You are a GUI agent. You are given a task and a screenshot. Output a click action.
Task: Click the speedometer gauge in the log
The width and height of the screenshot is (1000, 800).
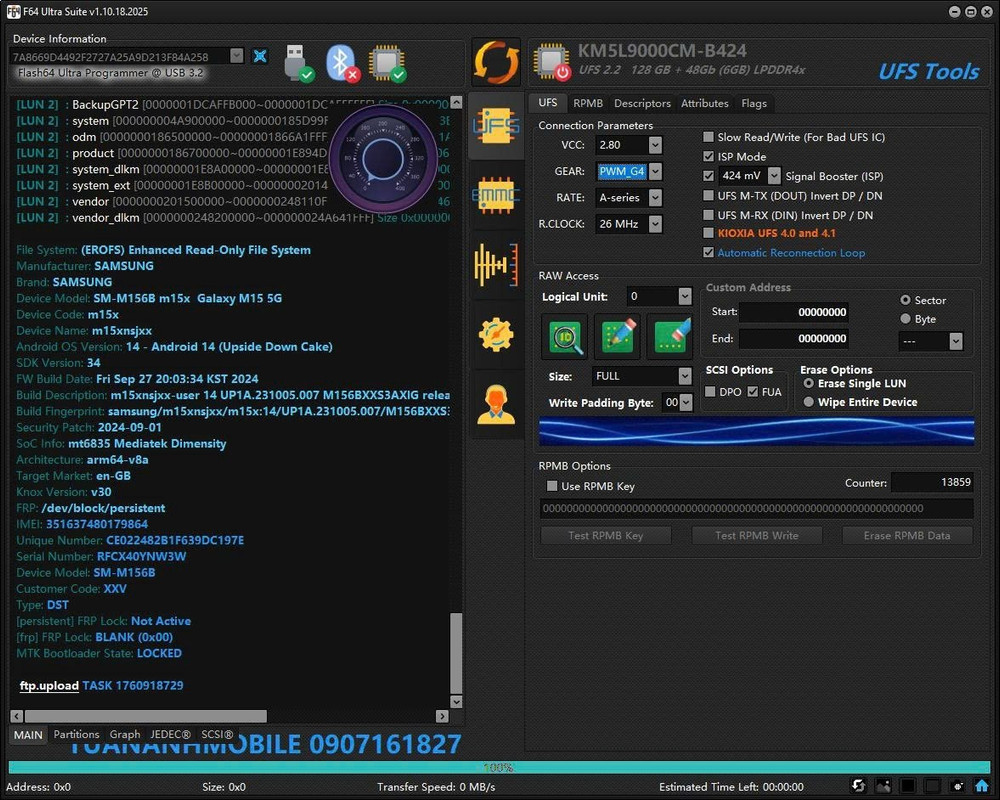click(383, 158)
